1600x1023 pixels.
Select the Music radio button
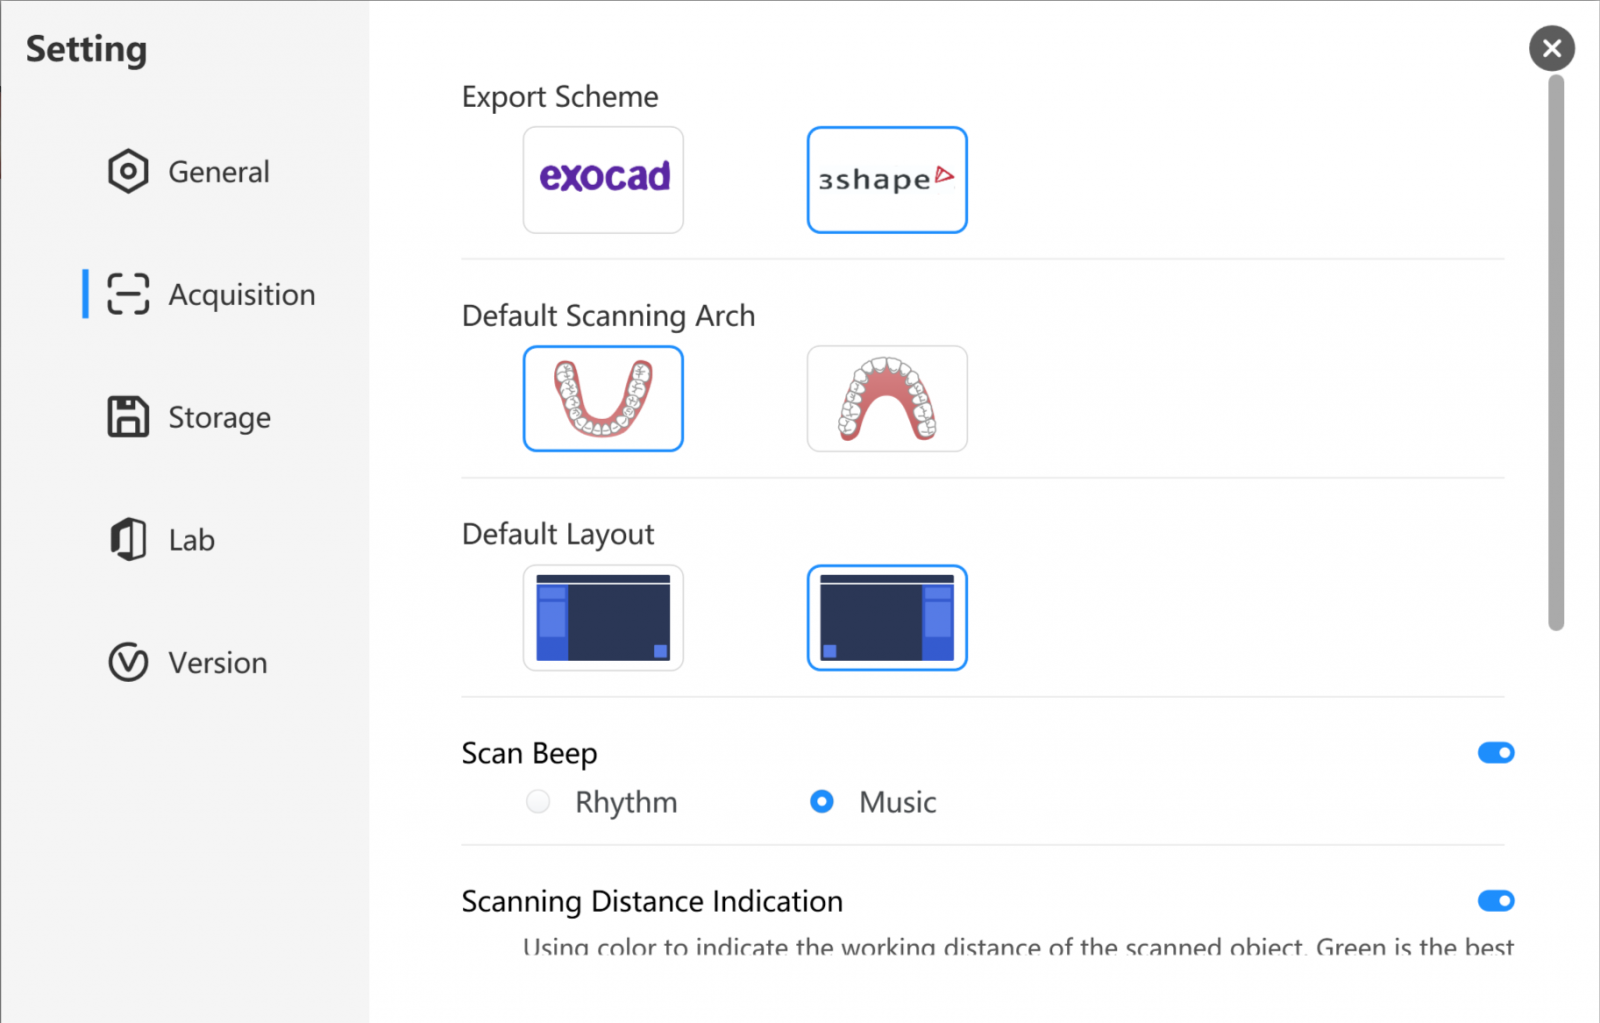click(x=822, y=802)
